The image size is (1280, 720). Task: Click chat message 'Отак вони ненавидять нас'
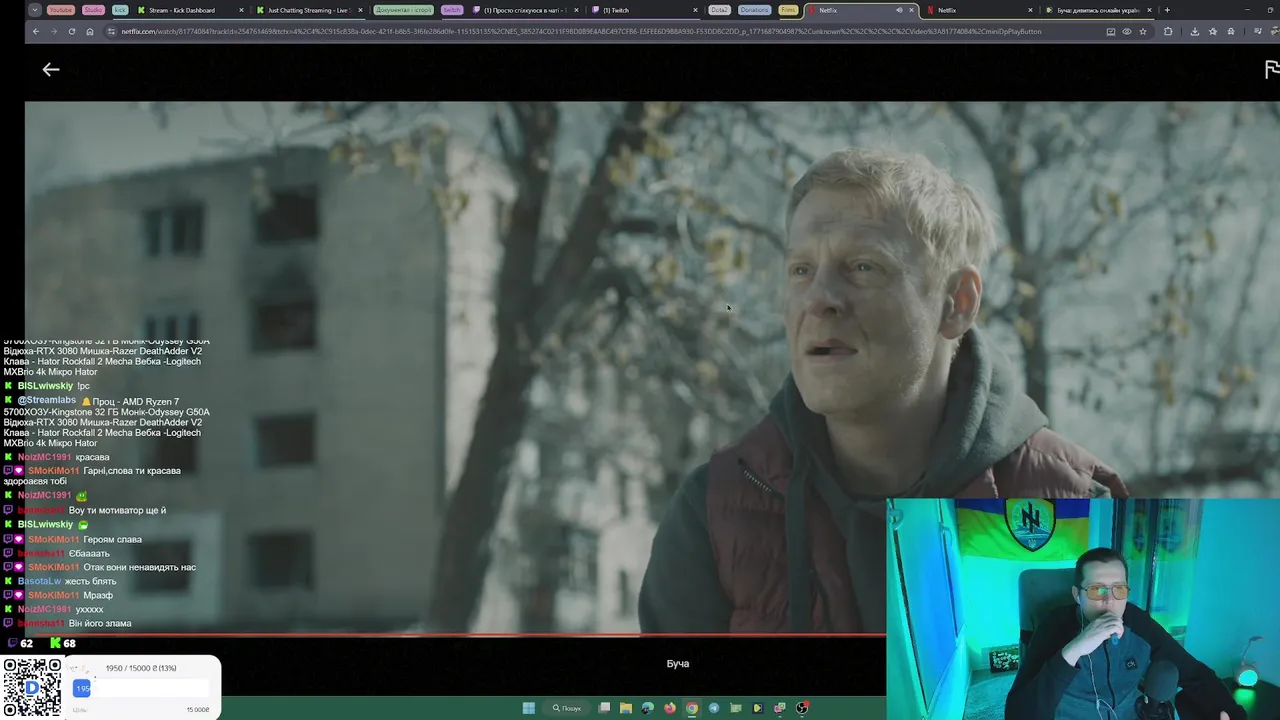point(139,567)
